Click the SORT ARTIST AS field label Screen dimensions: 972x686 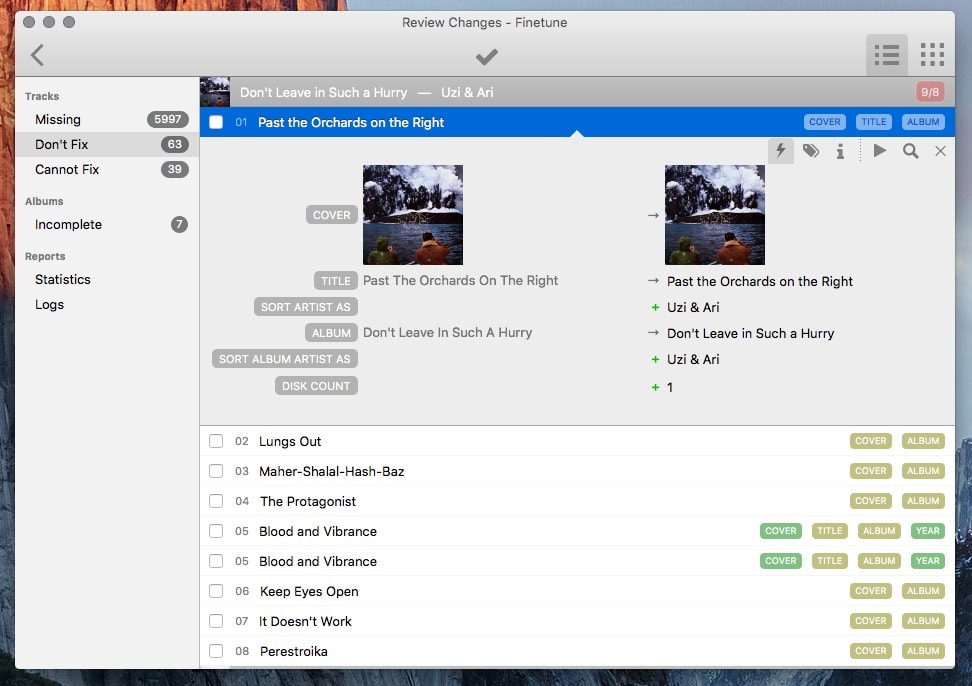306,307
